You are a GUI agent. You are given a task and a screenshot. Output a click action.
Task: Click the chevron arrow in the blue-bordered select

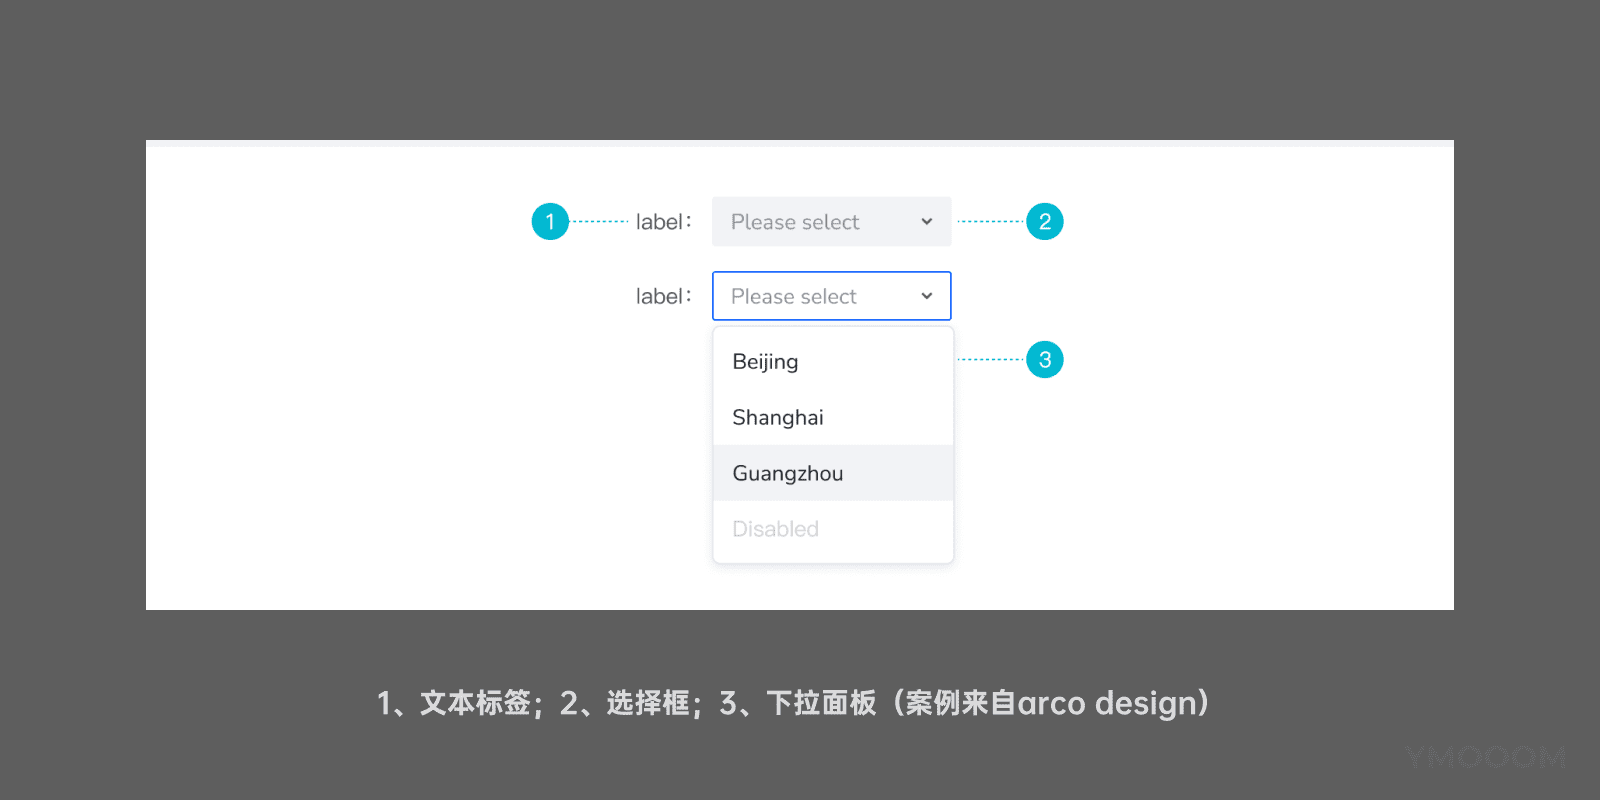(926, 296)
